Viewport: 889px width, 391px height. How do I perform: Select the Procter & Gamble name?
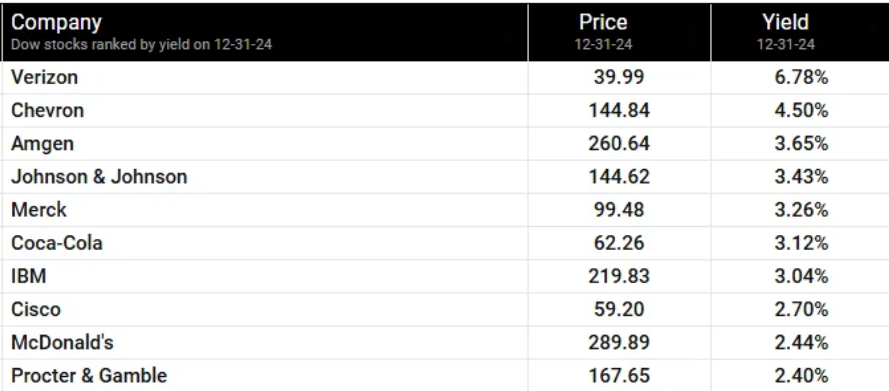click(x=89, y=376)
